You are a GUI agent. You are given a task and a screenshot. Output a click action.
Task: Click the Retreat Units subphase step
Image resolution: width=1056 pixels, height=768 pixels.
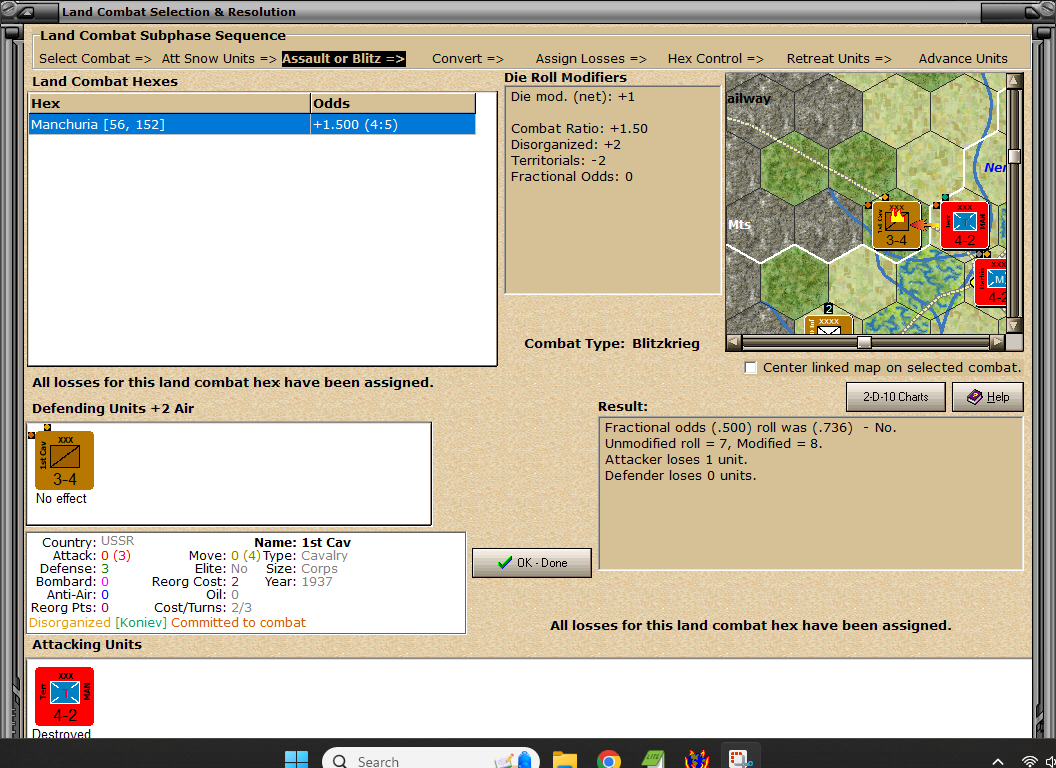point(839,59)
